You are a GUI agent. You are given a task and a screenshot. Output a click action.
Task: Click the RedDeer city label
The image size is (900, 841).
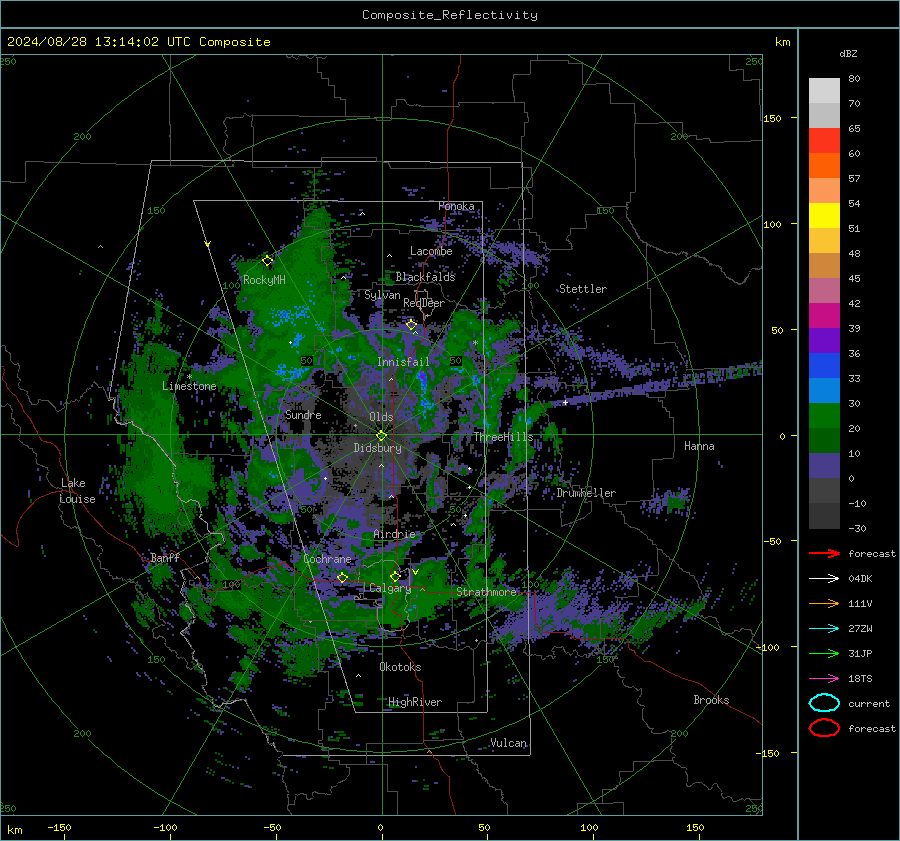pos(424,303)
